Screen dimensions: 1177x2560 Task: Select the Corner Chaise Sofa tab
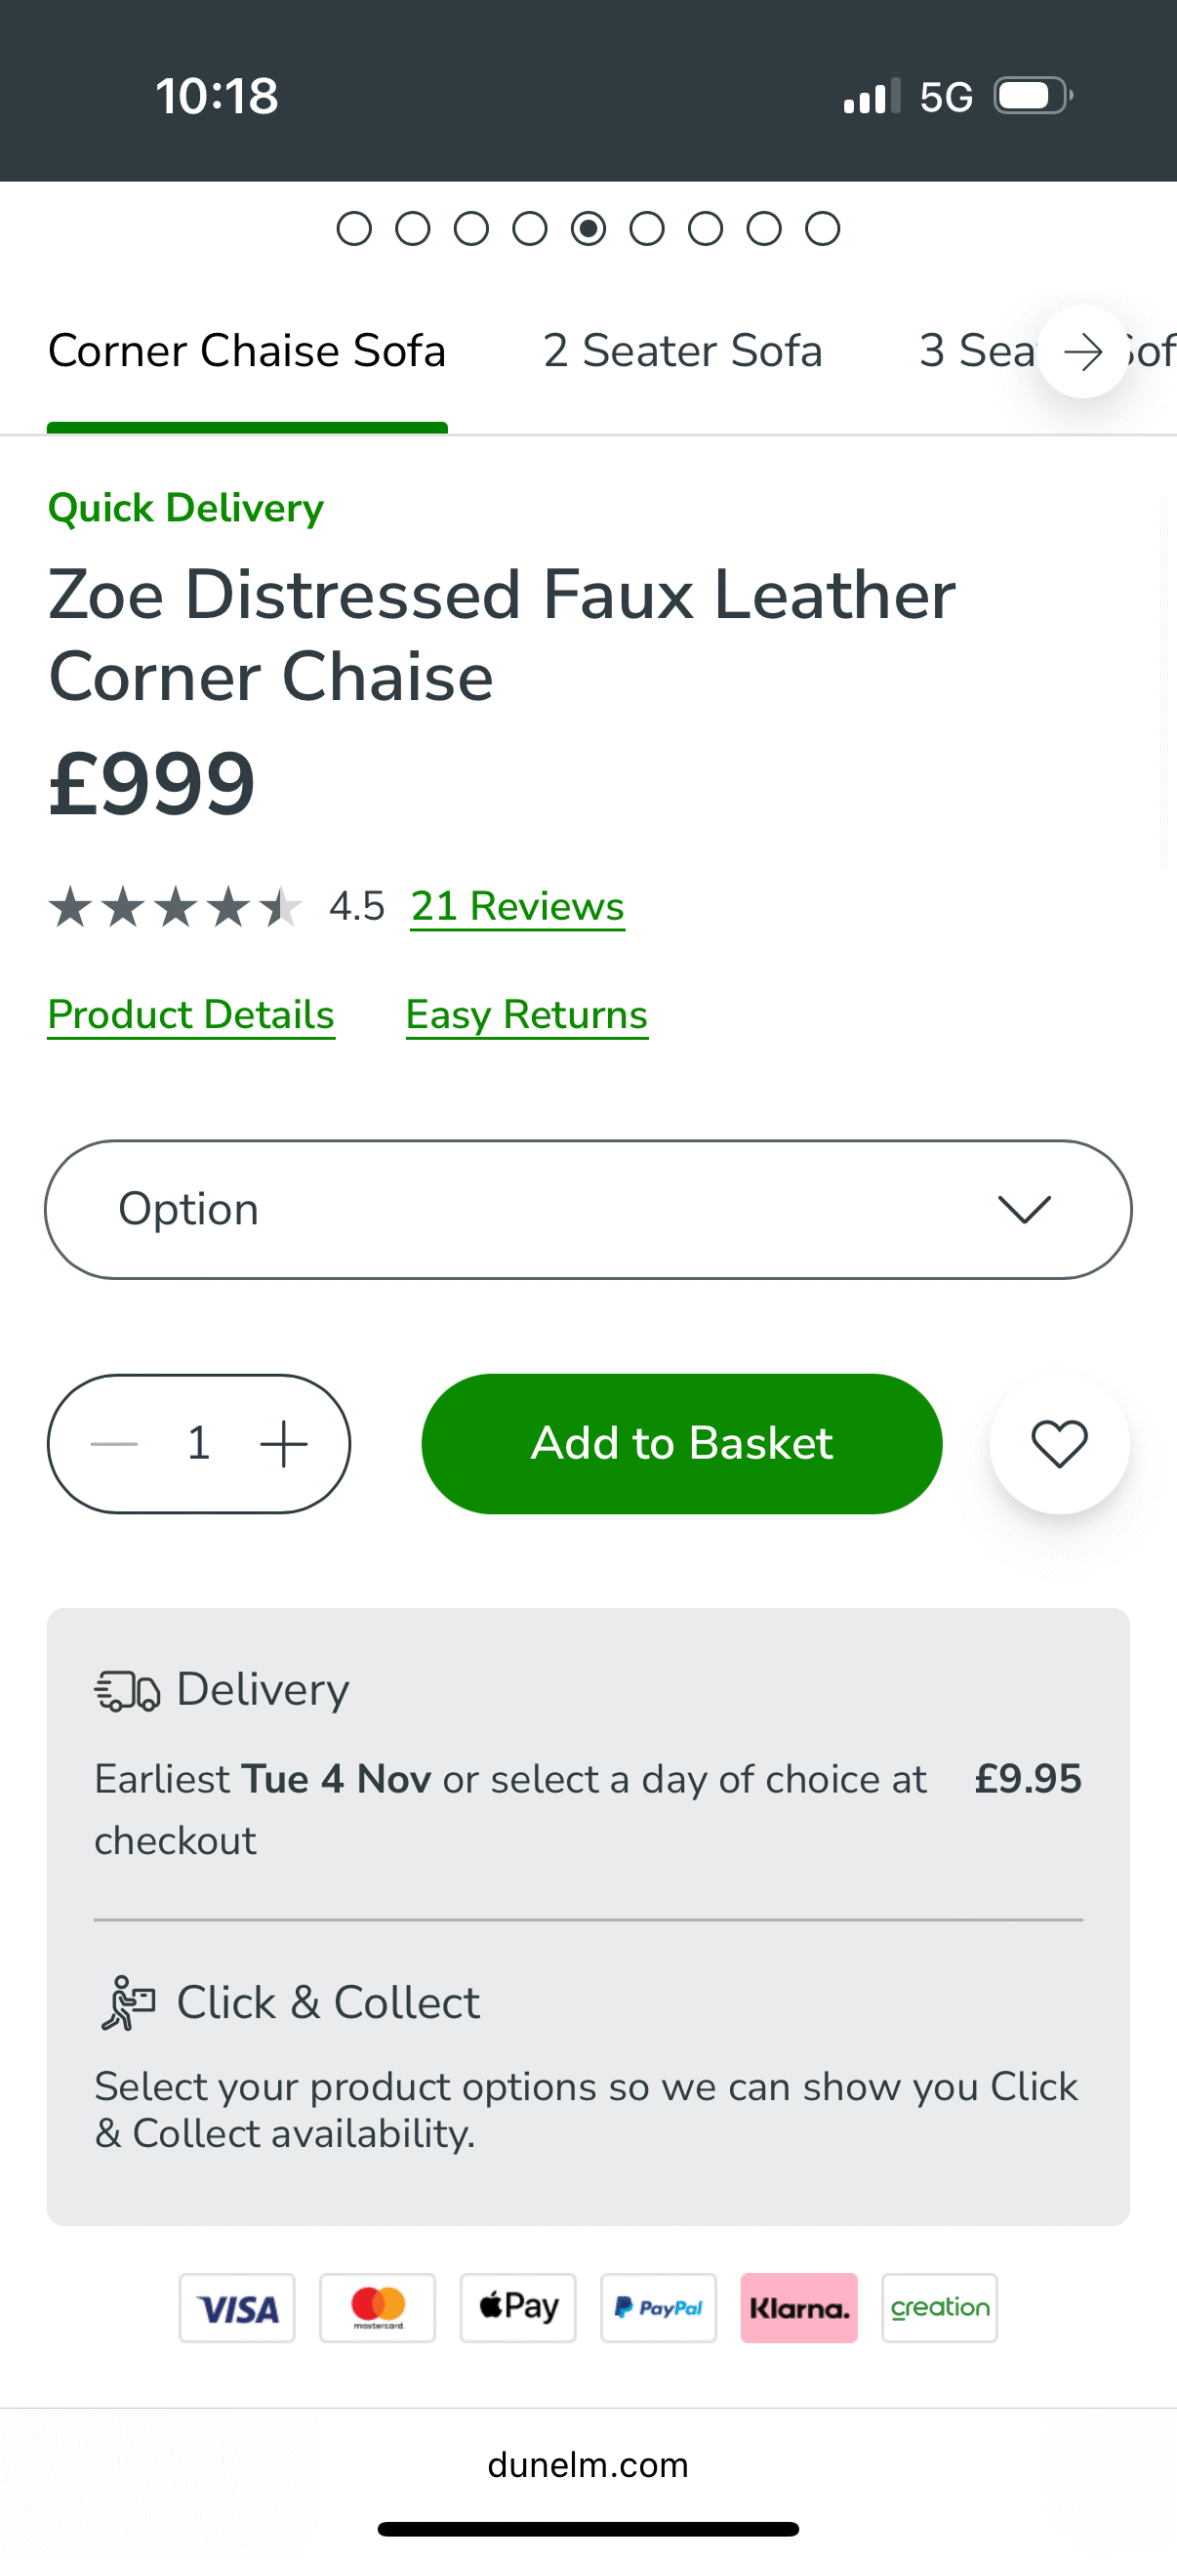(247, 351)
